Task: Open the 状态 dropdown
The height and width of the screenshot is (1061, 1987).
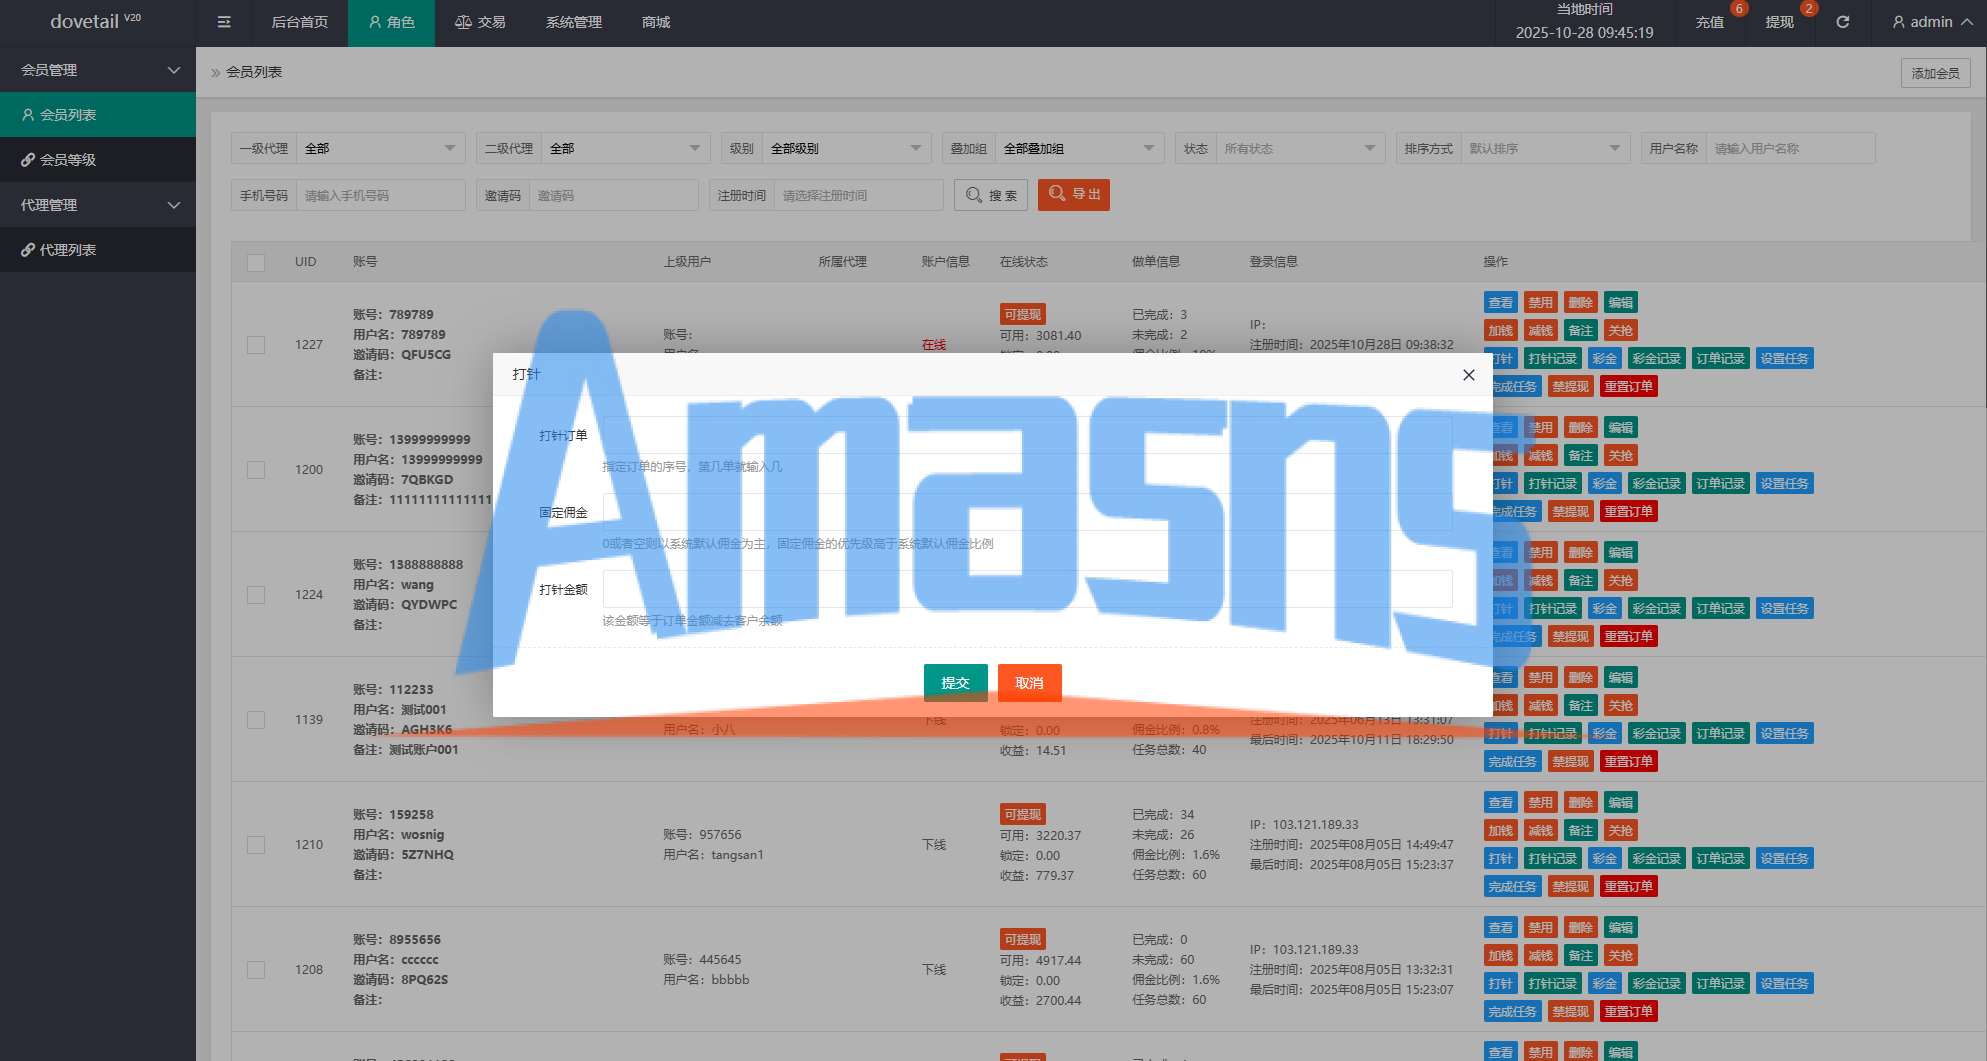Action: tap(1301, 148)
